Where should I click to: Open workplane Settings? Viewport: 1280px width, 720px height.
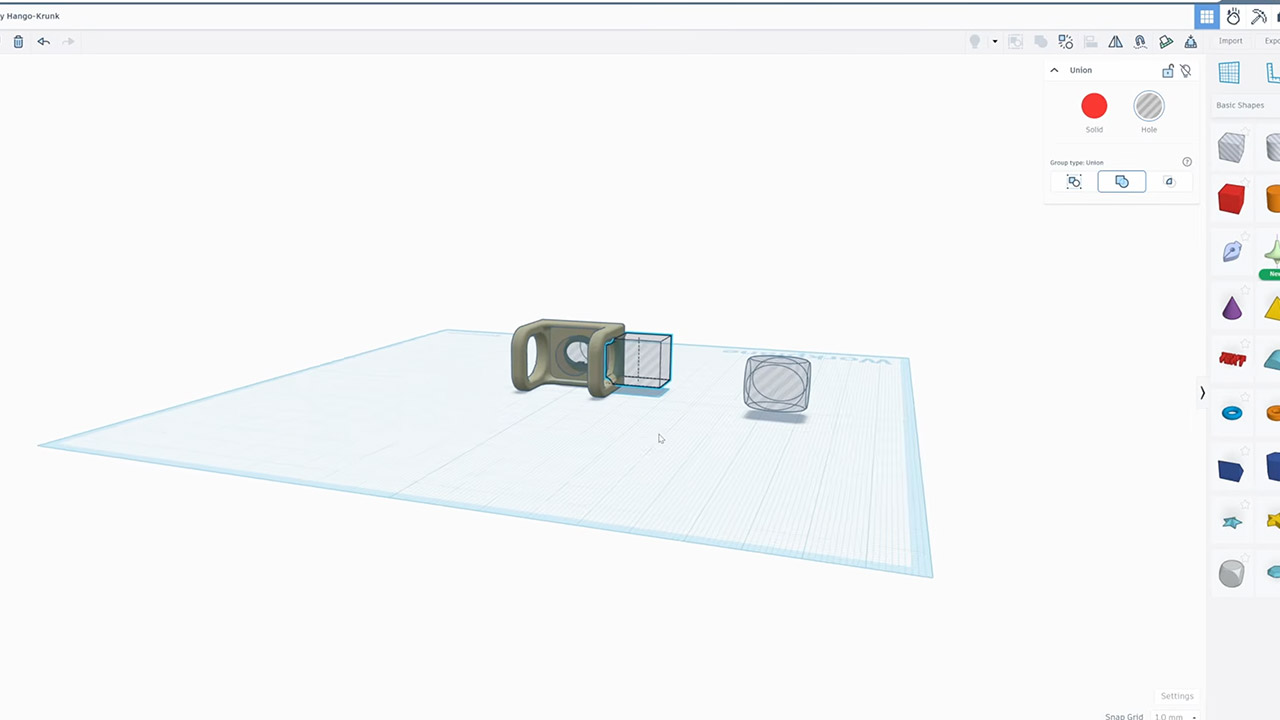click(1176, 696)
